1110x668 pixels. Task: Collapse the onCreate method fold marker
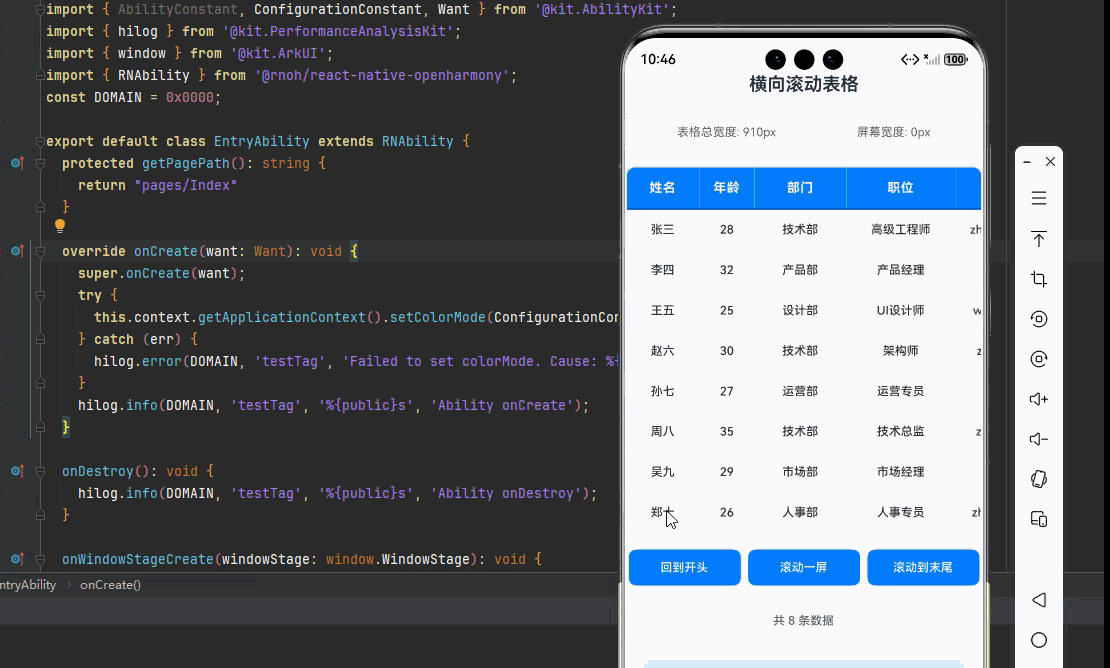tap(40, 250)
